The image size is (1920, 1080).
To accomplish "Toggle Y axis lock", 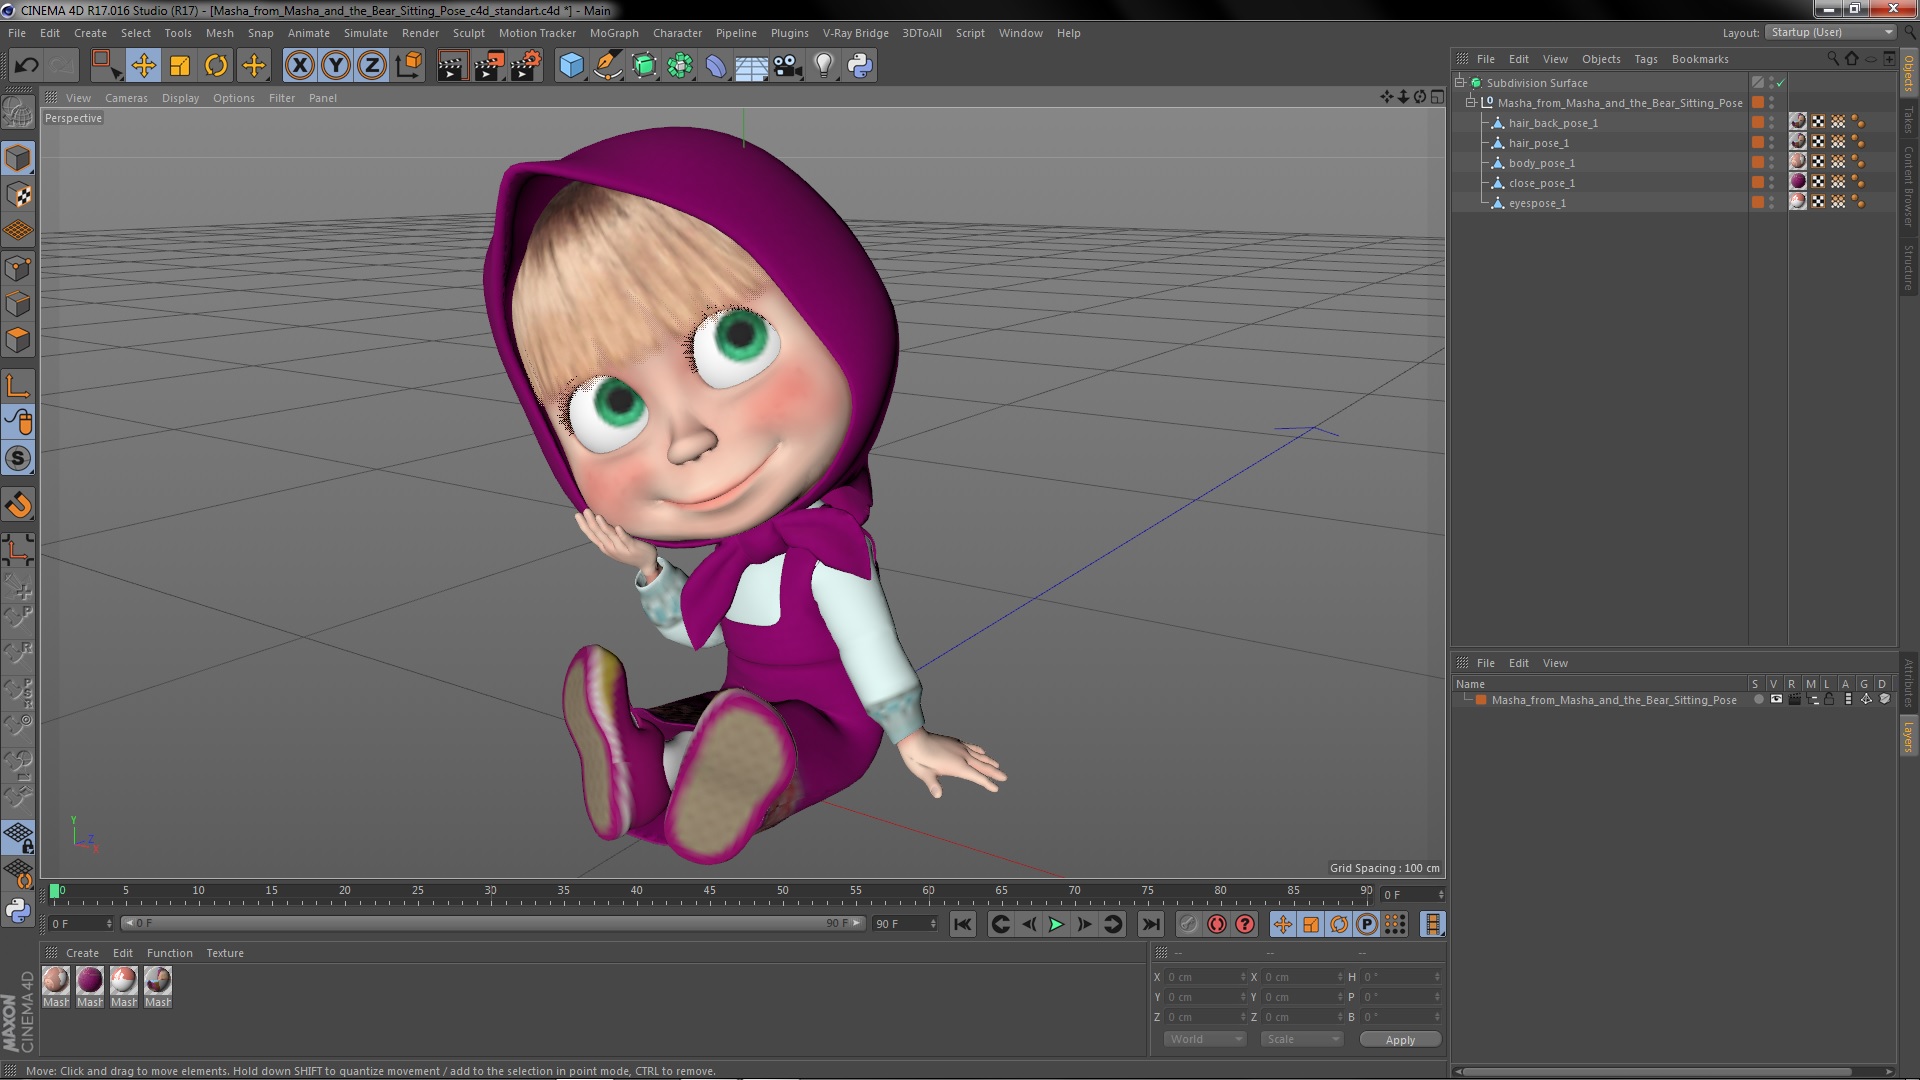I will tap(336, 66).
